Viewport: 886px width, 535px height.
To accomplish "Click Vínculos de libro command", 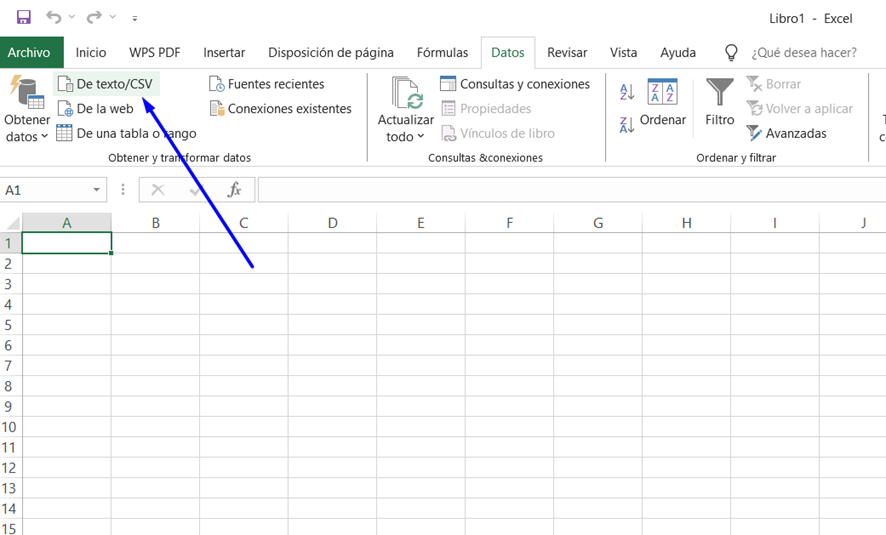I will click(x=498, y=133).
